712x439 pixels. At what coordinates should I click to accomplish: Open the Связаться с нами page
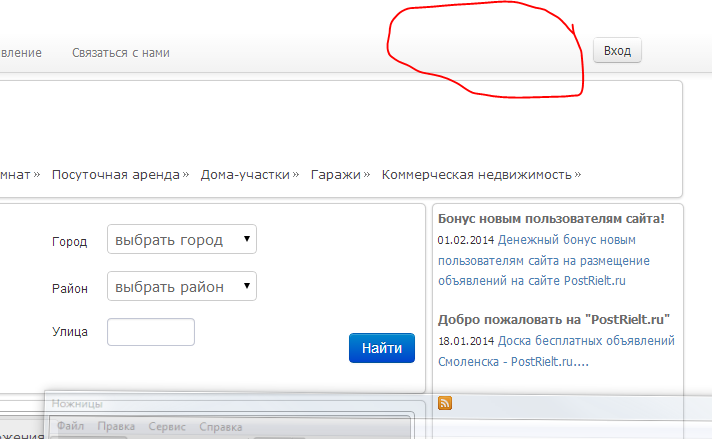click(x=120, y=52)
